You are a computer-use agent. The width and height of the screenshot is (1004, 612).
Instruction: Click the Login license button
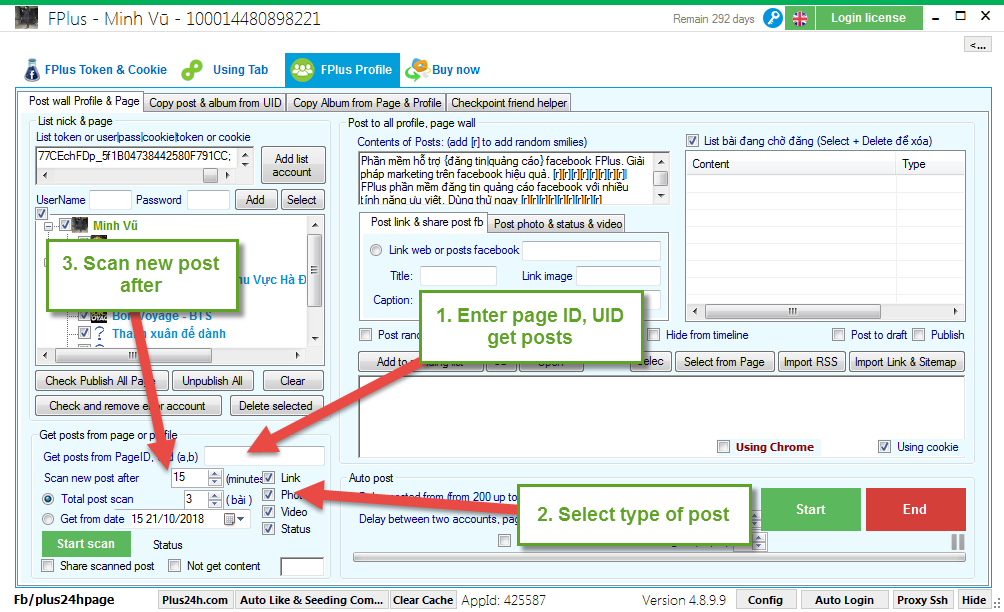869,18
